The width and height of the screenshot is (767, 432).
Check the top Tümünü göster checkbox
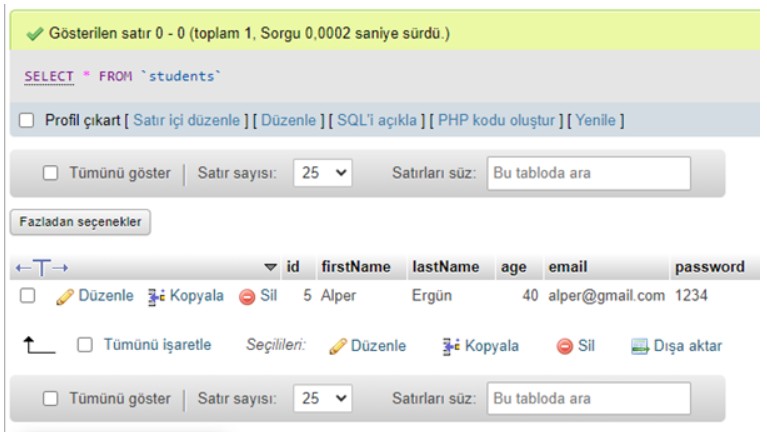50,173
